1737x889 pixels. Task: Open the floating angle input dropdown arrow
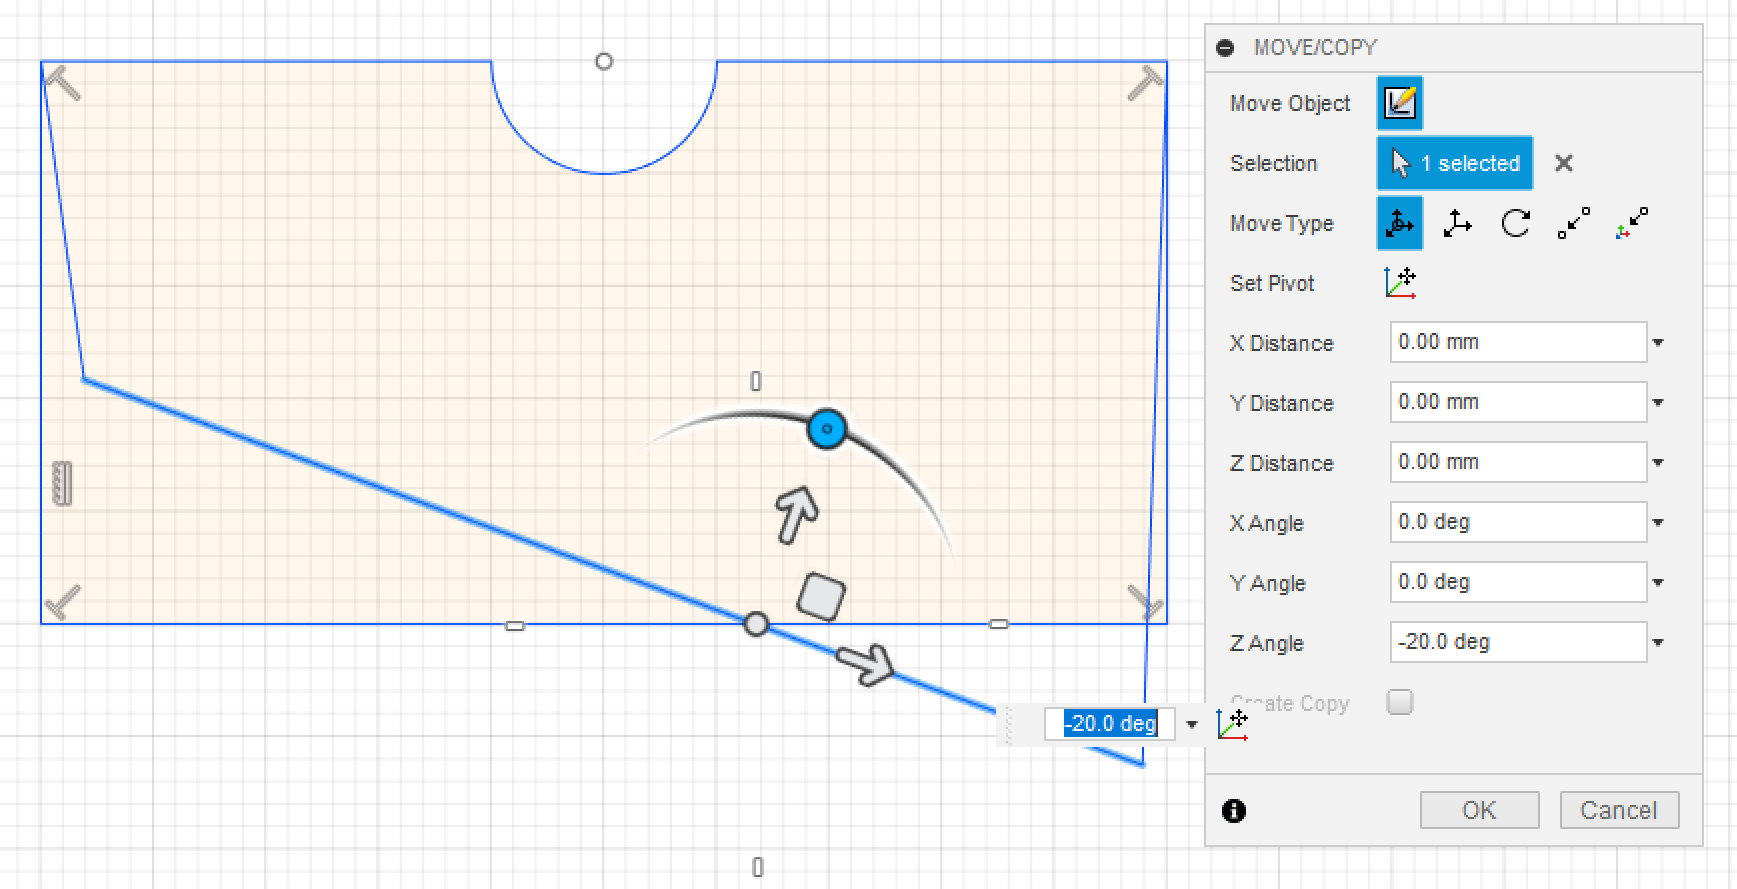(1191, 724)
